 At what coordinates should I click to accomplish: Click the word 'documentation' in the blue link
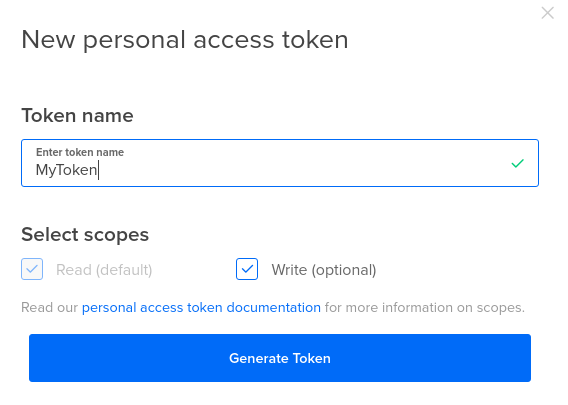pyautogui.click(x=273, y=308)
